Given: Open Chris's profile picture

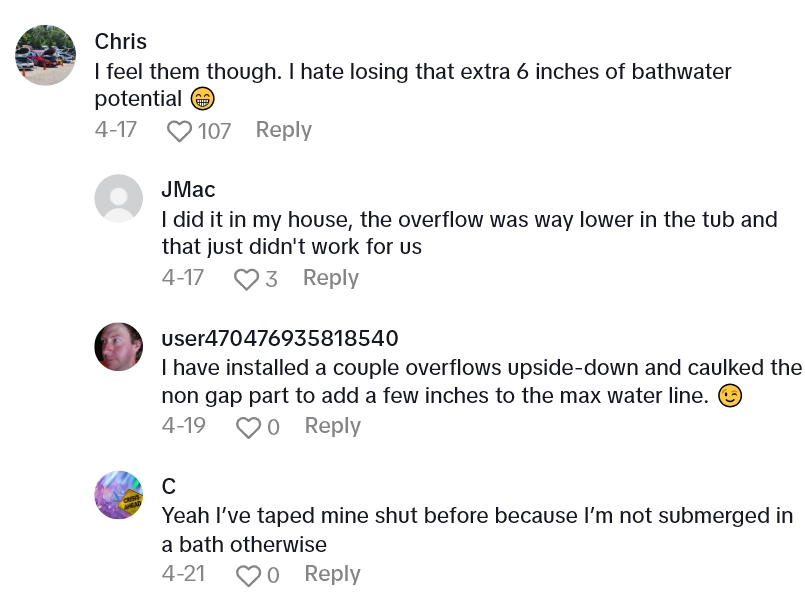Looking at the screenshot, I should tap(46, 55).
